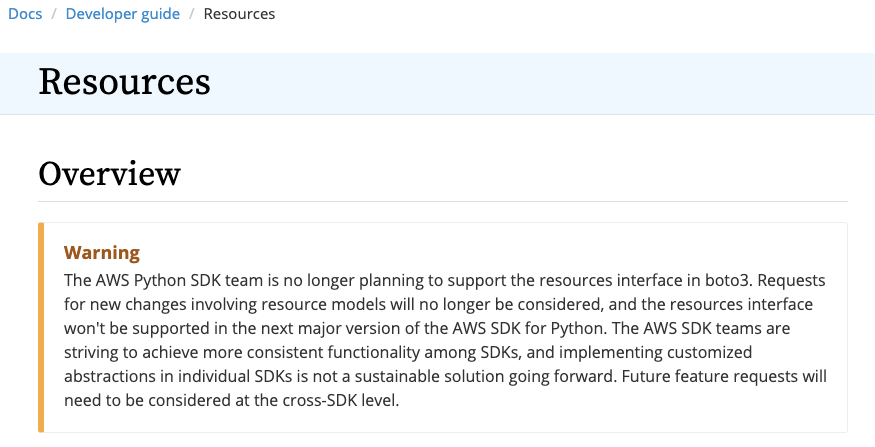
Task: Click the slash before the Resources breadcrumb
Action: pyautogui.click(x=191, y=14)
